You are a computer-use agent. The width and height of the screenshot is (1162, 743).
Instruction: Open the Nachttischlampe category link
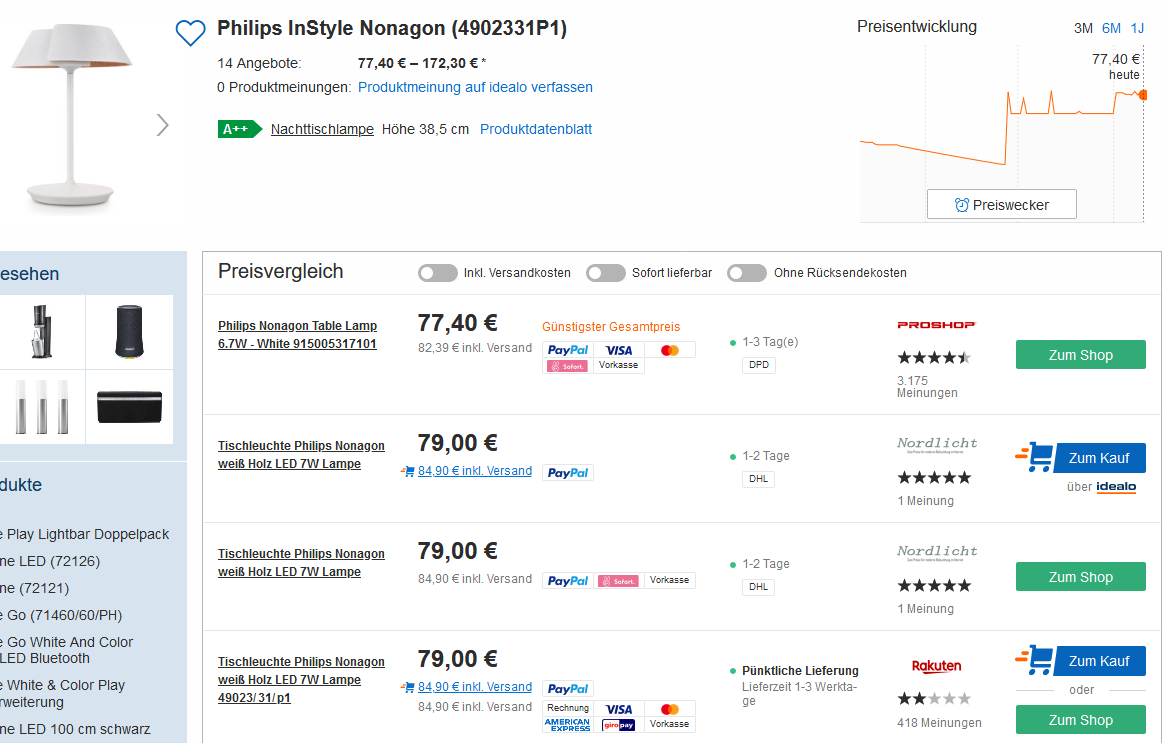[322, 129]
